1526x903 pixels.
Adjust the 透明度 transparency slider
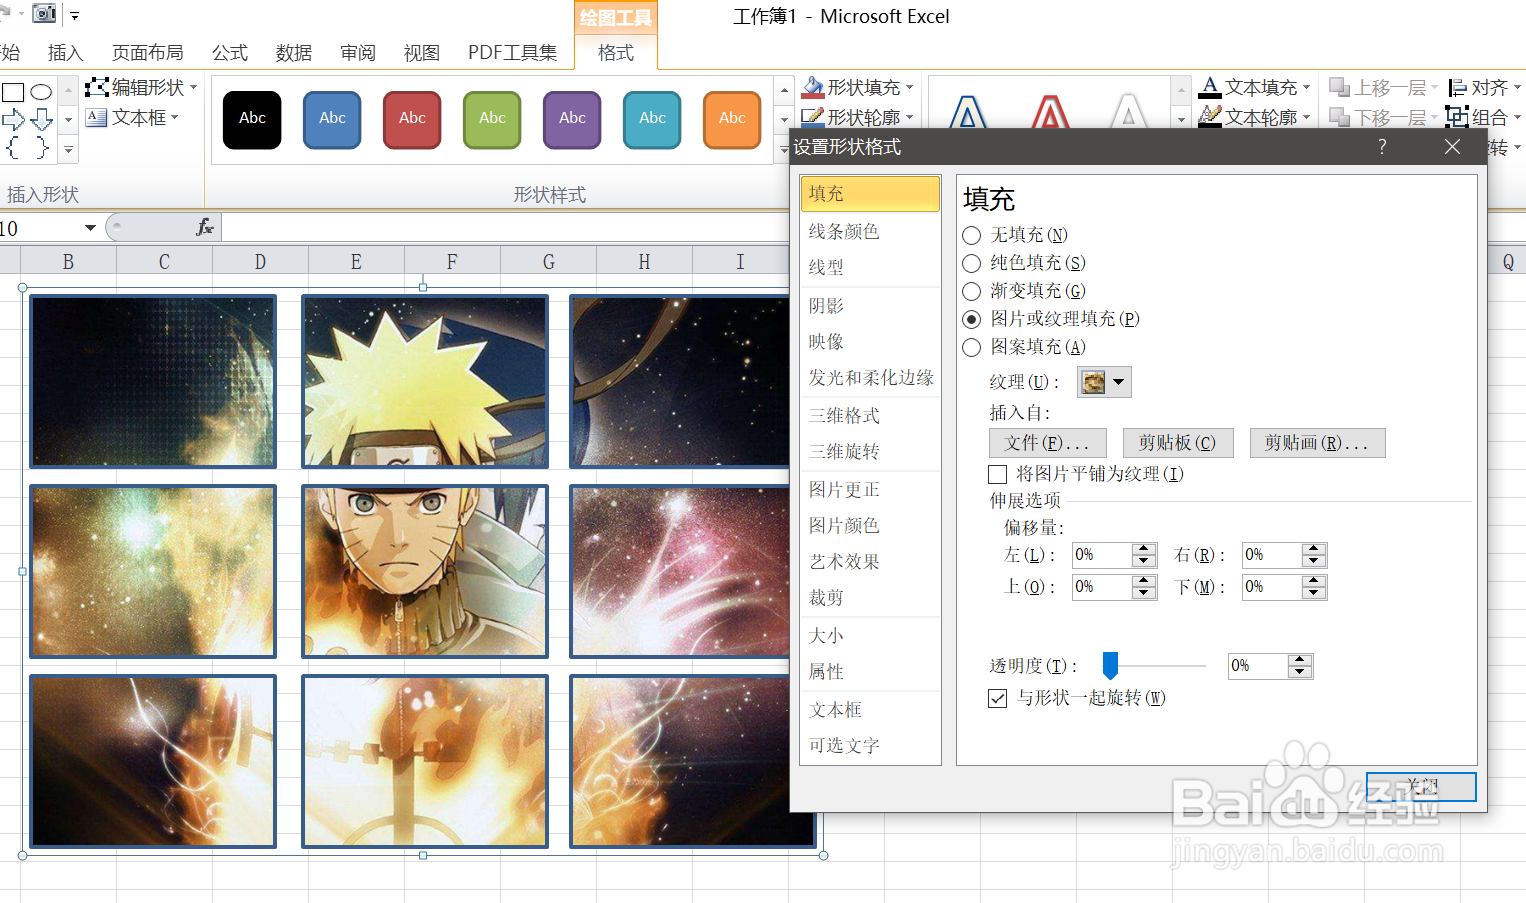[1110, 665]
